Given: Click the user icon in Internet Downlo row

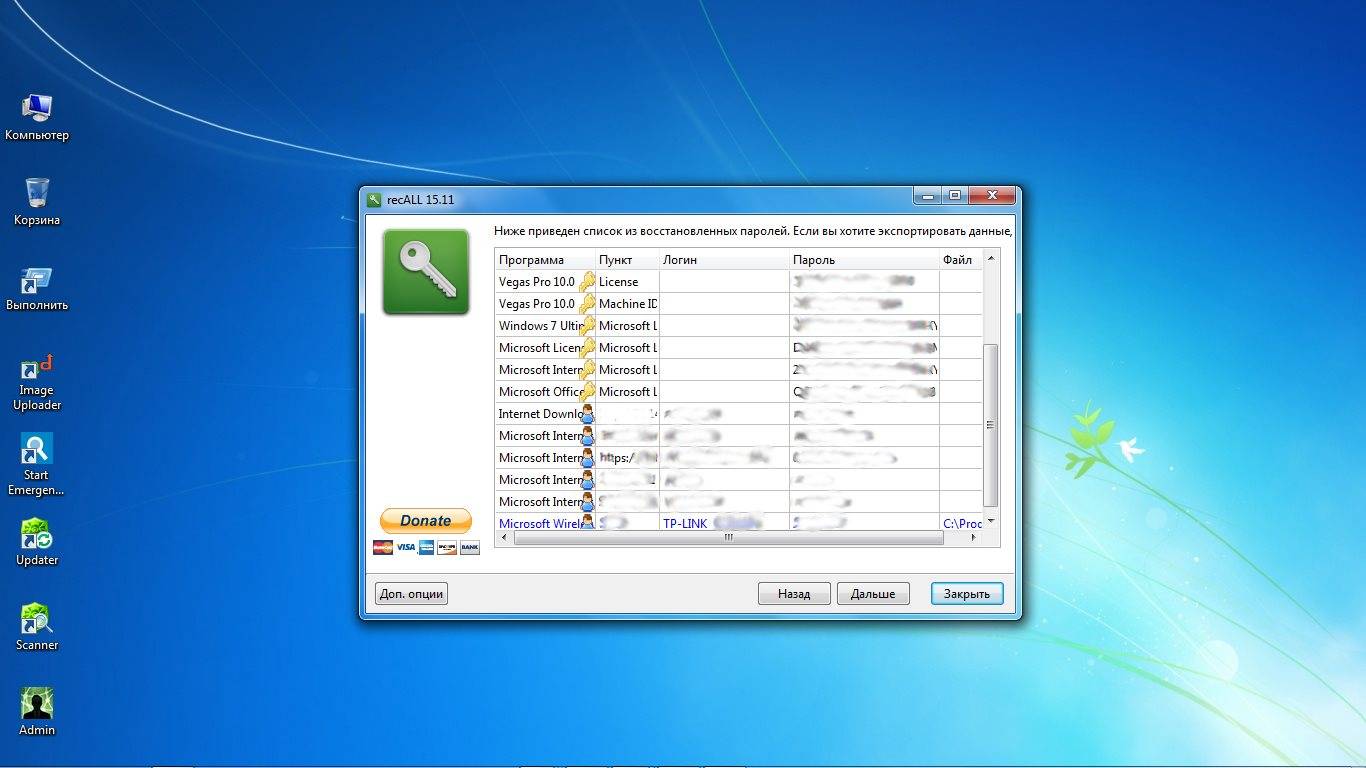Looking at the screenshot, I should click(587, 414).
